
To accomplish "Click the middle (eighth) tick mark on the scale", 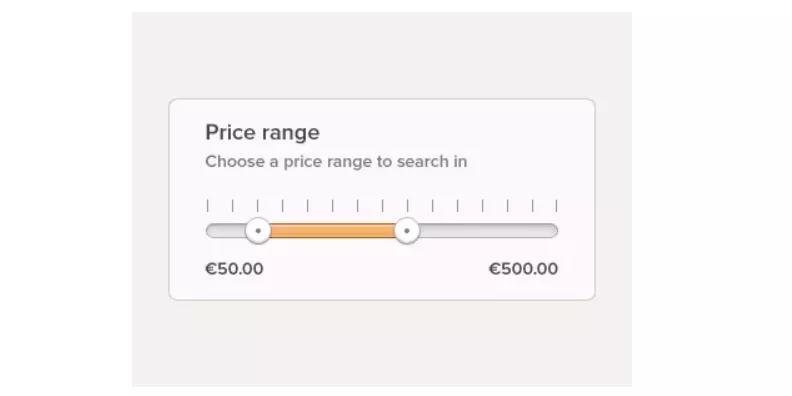I will (x=382, y=206).
